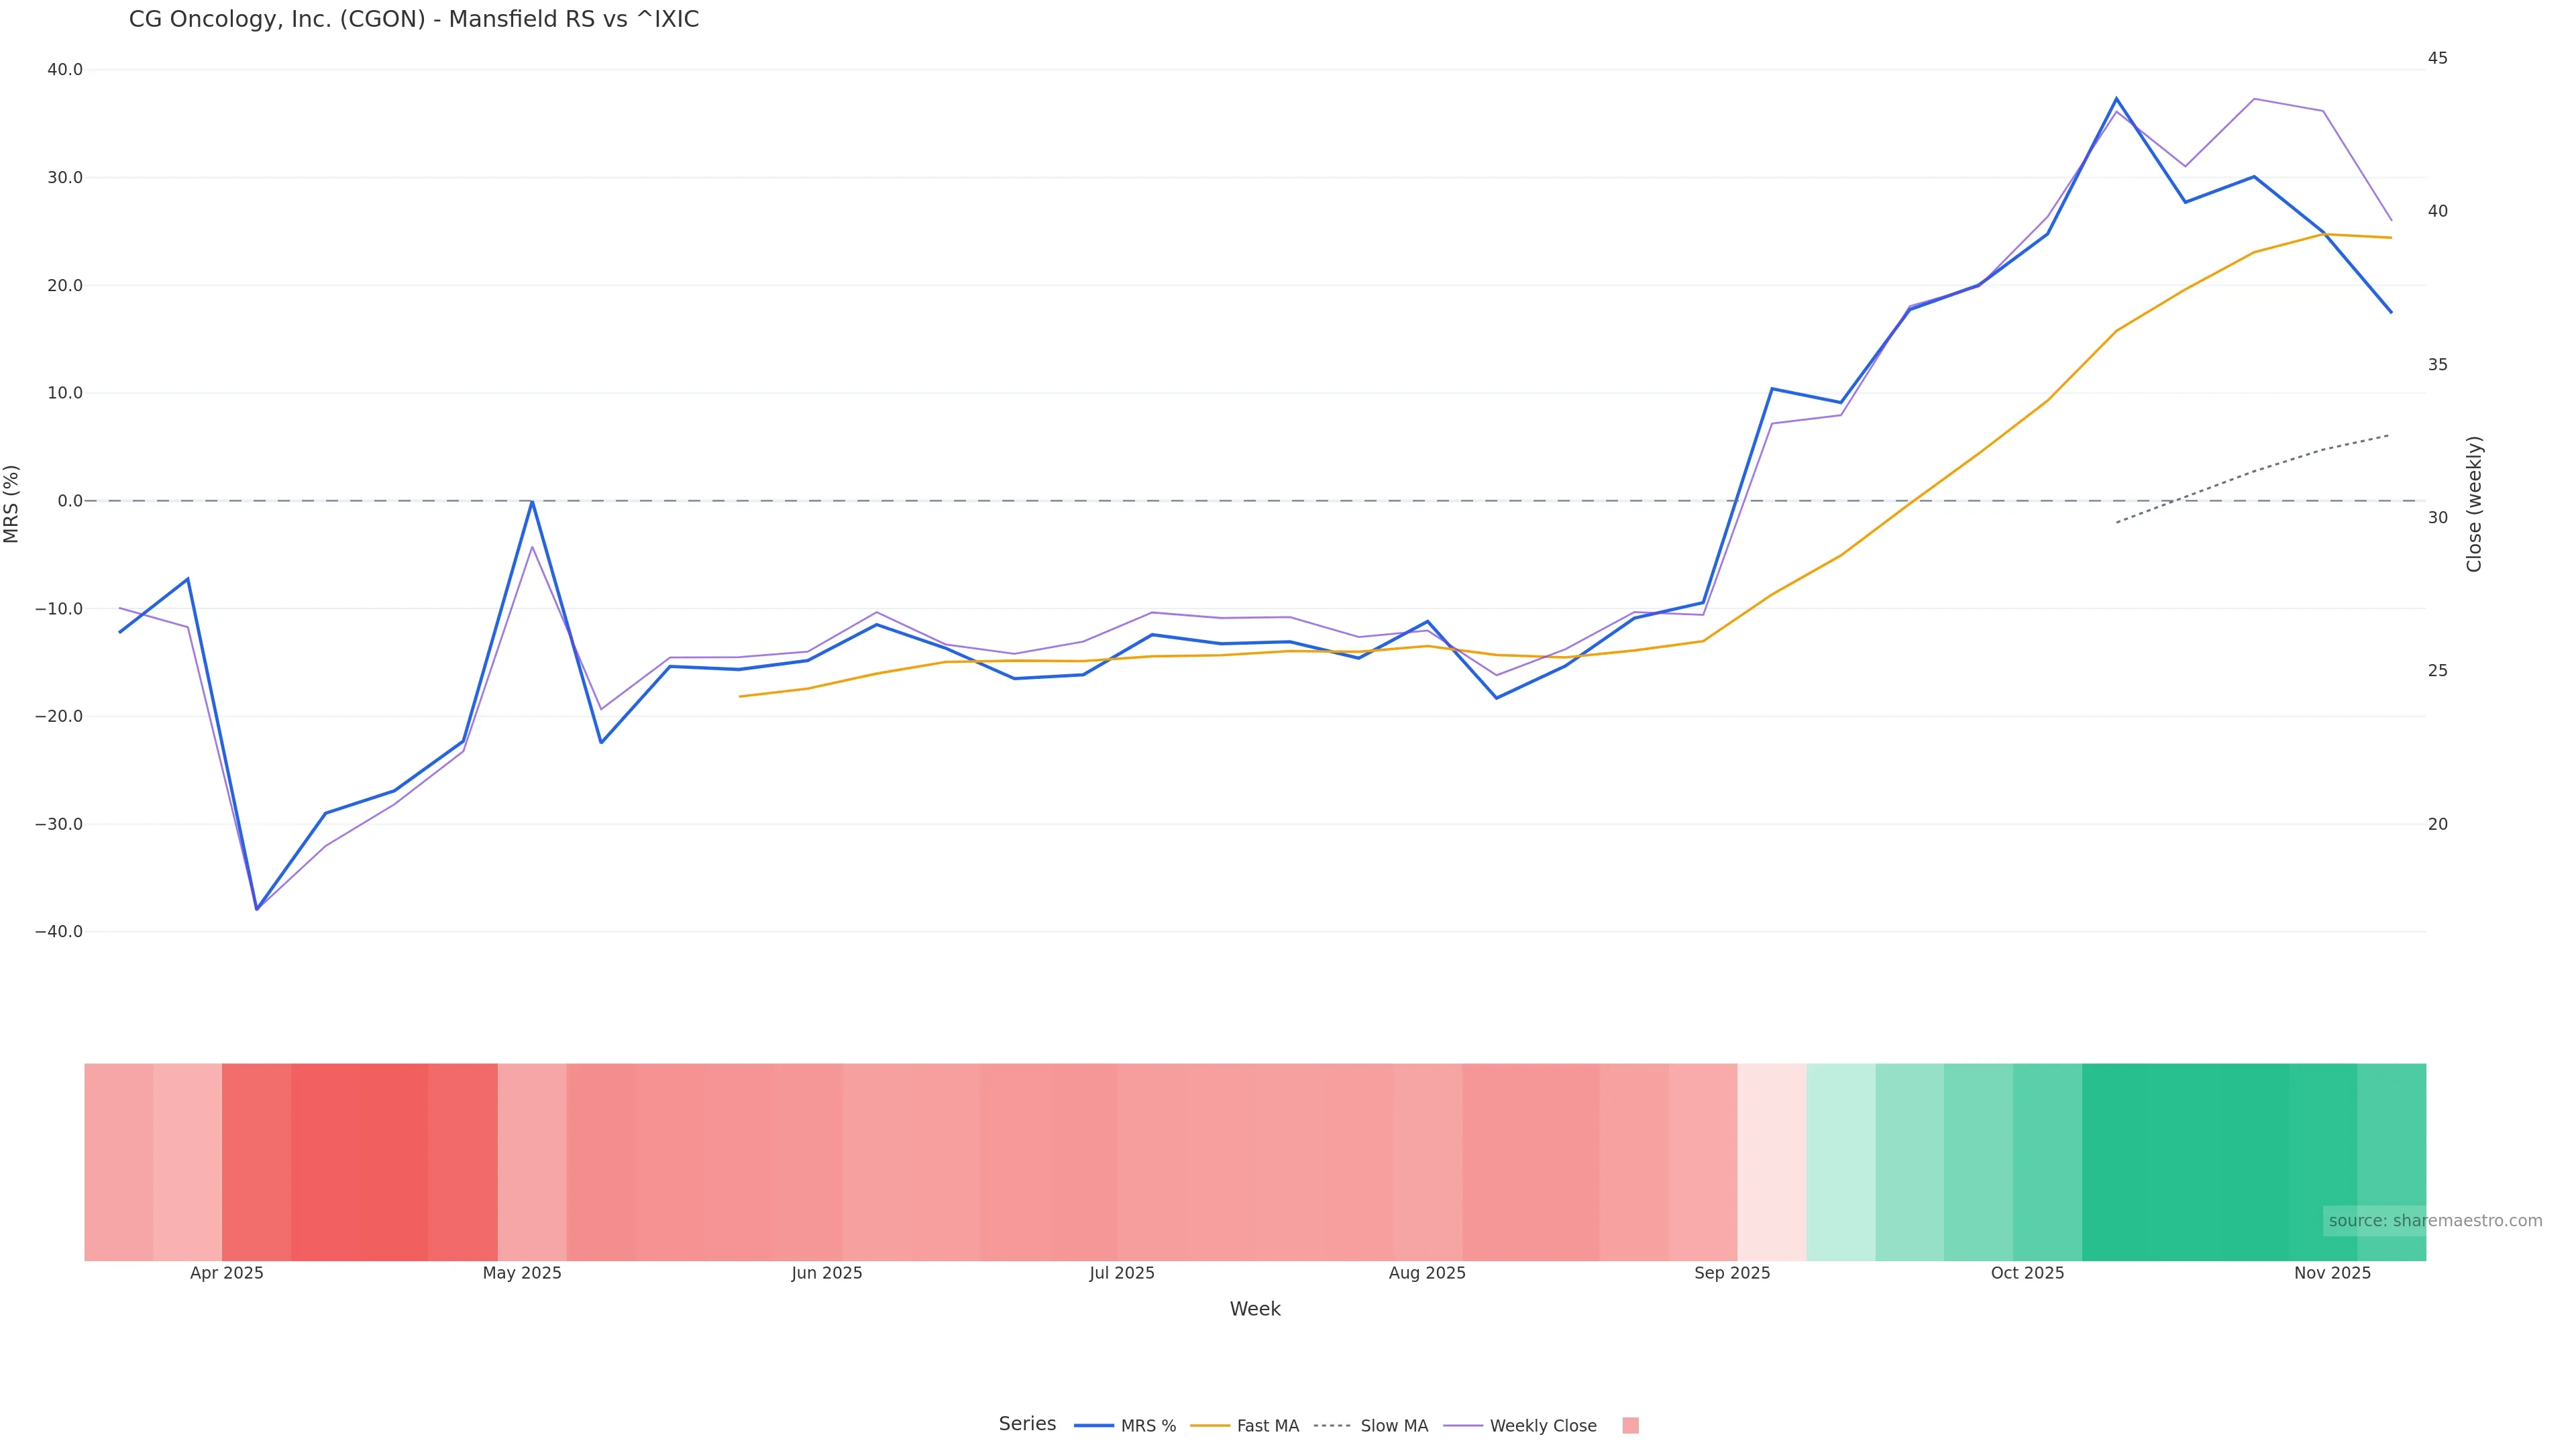Click the red heatmap swatch in legend
Viewport: 2576px width, 1449px height.
(1630, 1426)
